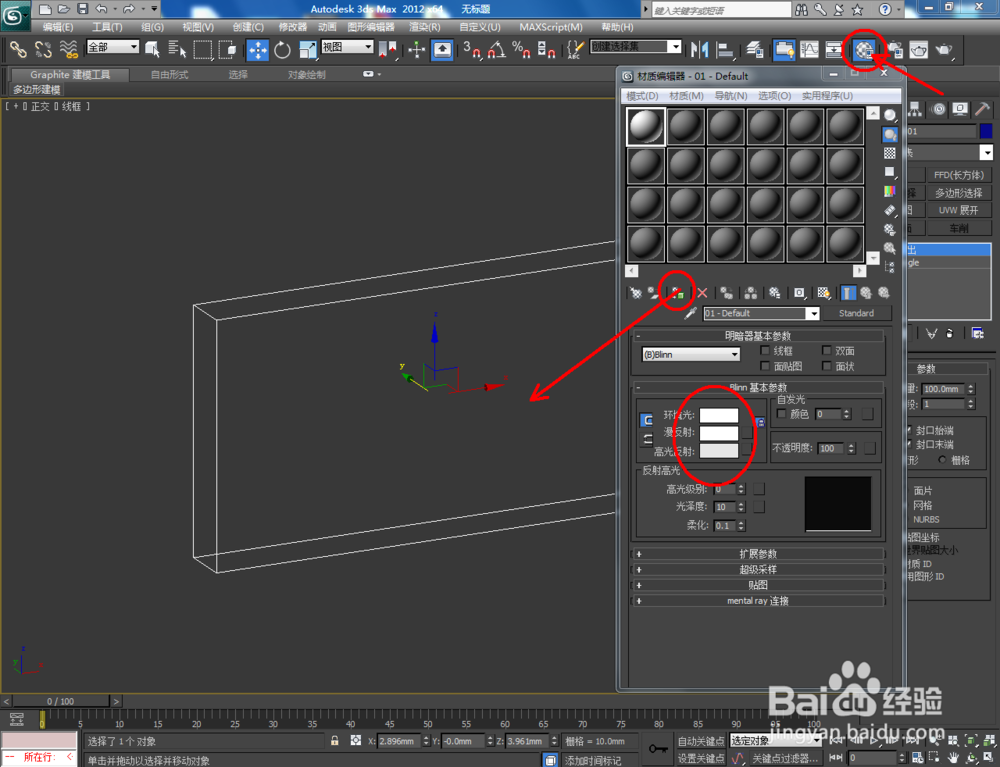Open the 全部 selection filter dropdown
The image size is (1000, 767).
tap(112, 47)
